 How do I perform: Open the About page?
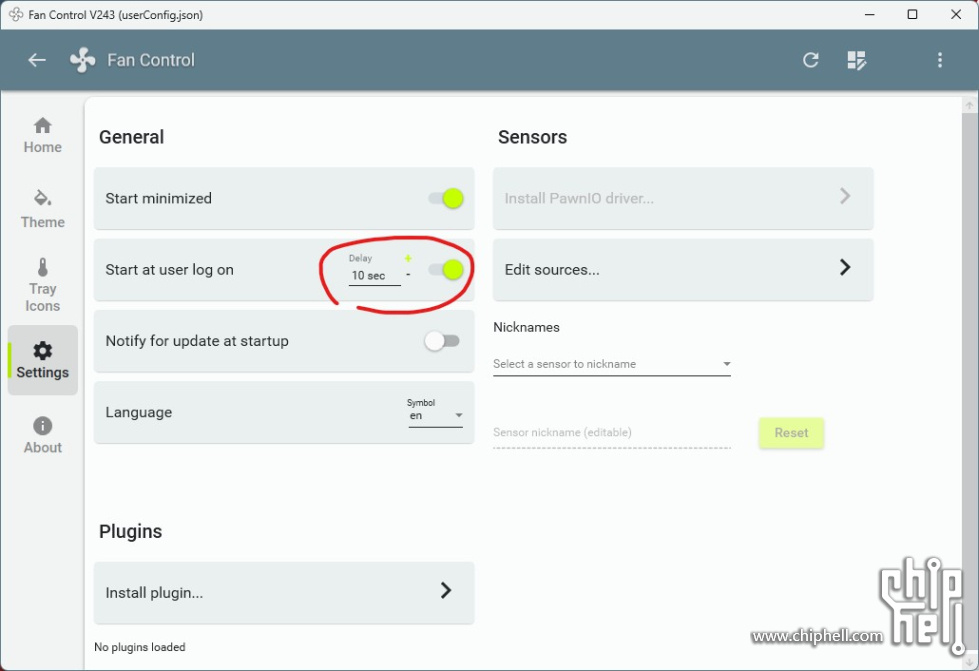pos(43,435)
